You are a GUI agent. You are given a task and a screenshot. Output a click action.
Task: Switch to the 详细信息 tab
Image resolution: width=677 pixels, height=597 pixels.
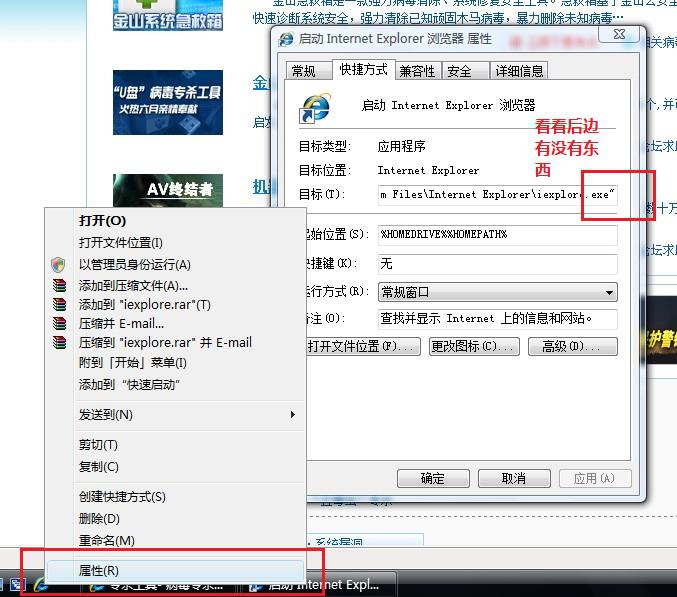pyautogui.click(x=519, y=71)
